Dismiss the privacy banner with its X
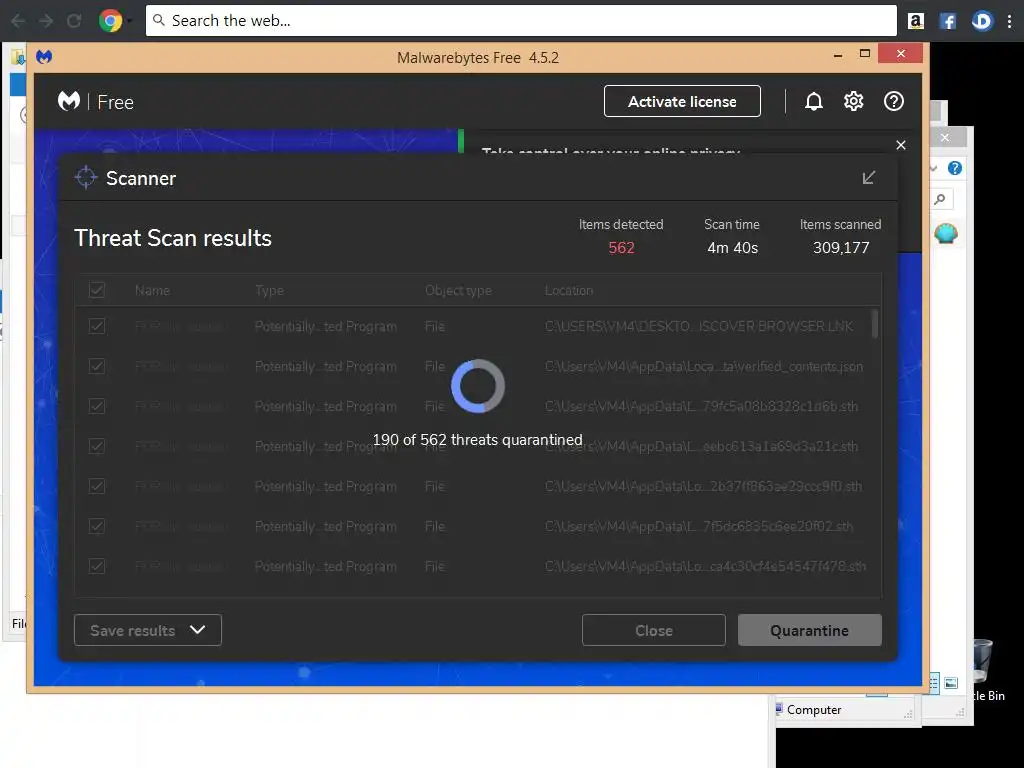This screenshot has width=1024, height=768. coord(901,145)
